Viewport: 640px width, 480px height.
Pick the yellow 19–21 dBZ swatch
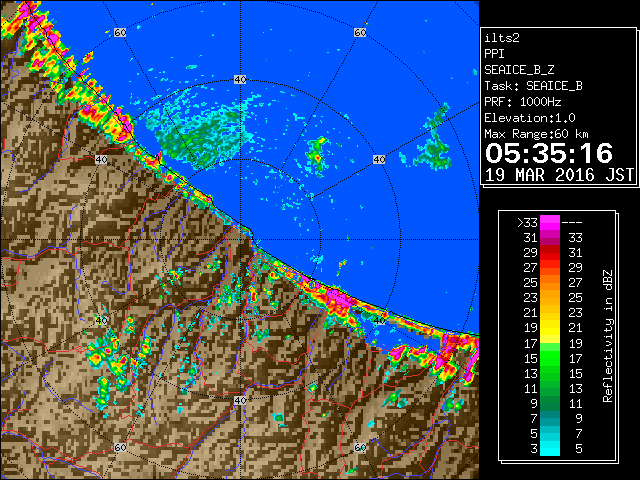(x=550, y=328)
